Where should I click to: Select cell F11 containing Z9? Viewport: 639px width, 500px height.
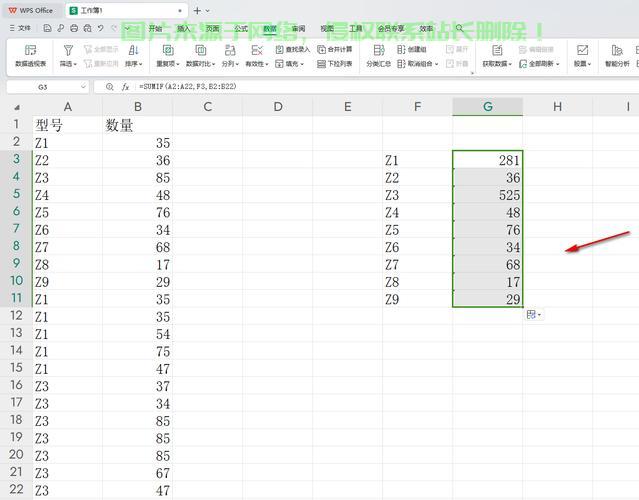pyautogui.click(x=417, y=299)
